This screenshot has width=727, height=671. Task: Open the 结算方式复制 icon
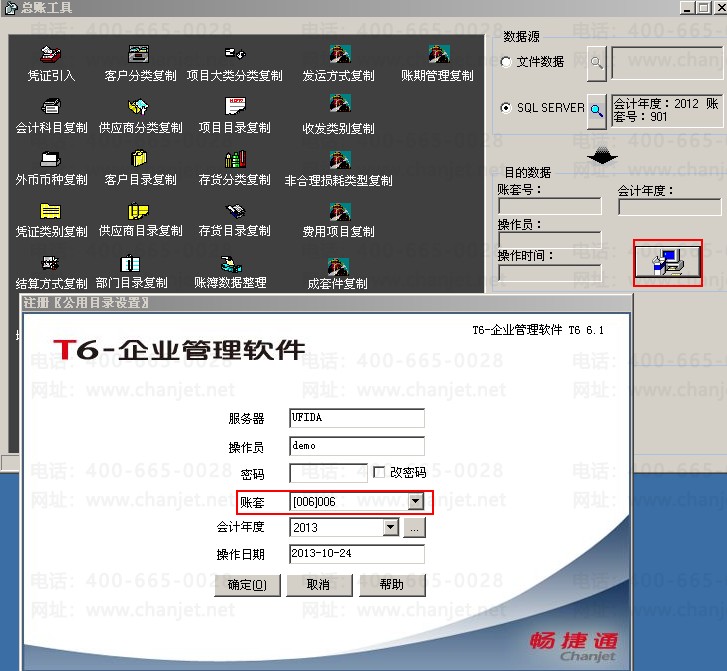pyautogui.click(x=50, y=263)
